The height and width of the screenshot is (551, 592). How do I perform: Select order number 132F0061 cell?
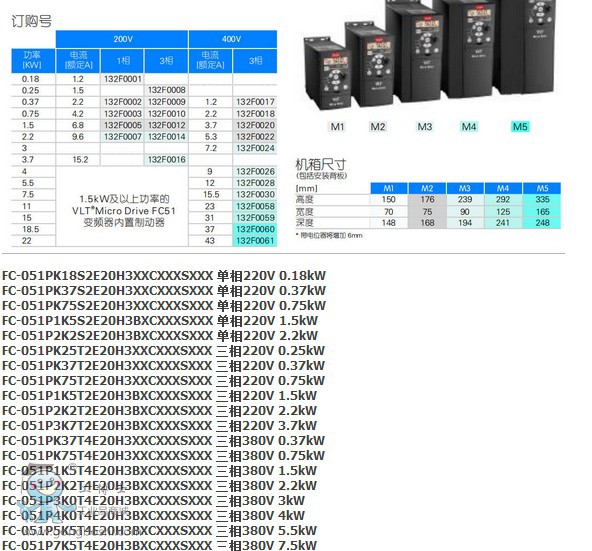pyautogui.click(x=255, y=241)
